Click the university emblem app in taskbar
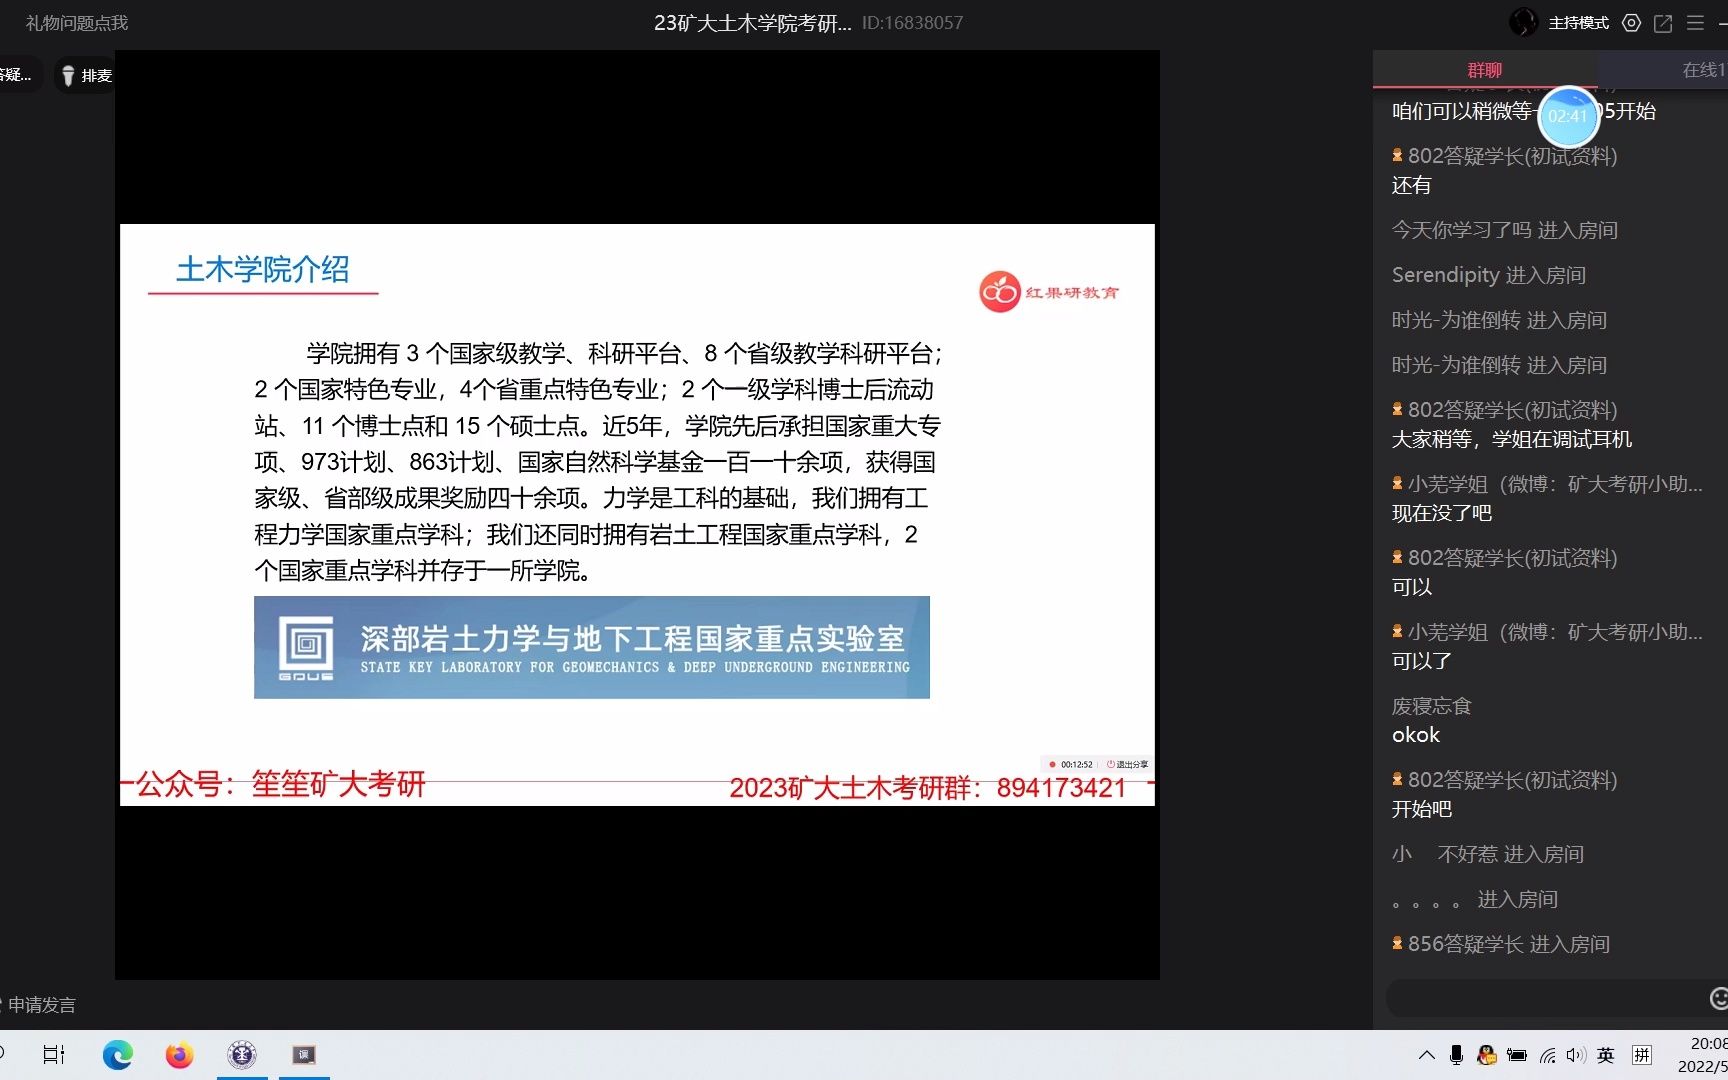 tap(242, 1055)
